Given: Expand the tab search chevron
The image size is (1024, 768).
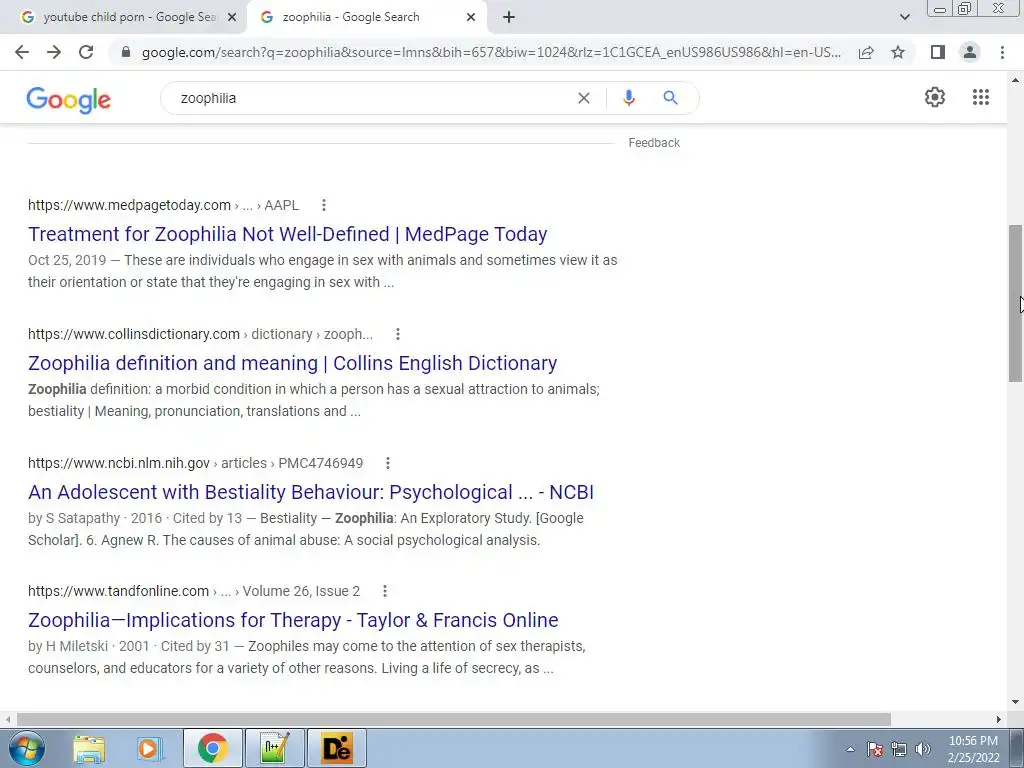Looking at the screenshot, I should click(x=904, y=18).
